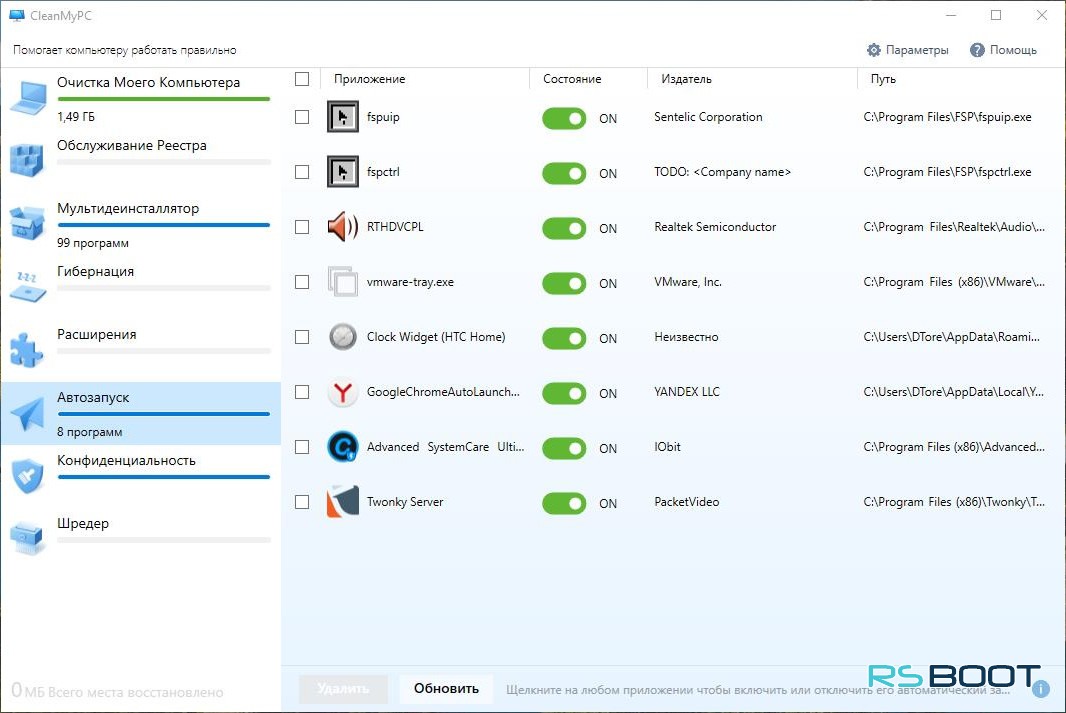Open Помощь help link
The image size is (1066, 713).
[1003, 50]
